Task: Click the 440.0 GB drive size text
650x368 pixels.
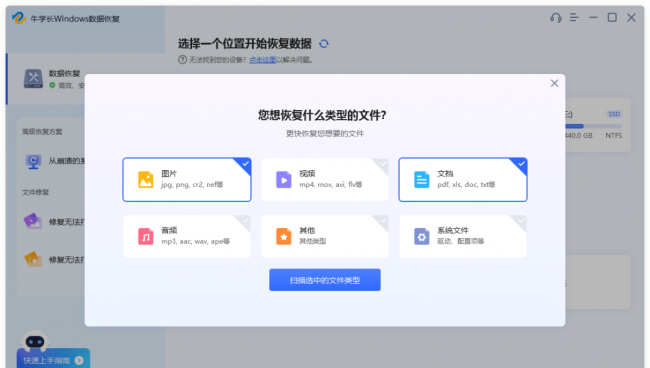Action: pyautogui.click(x=579, y=136)
